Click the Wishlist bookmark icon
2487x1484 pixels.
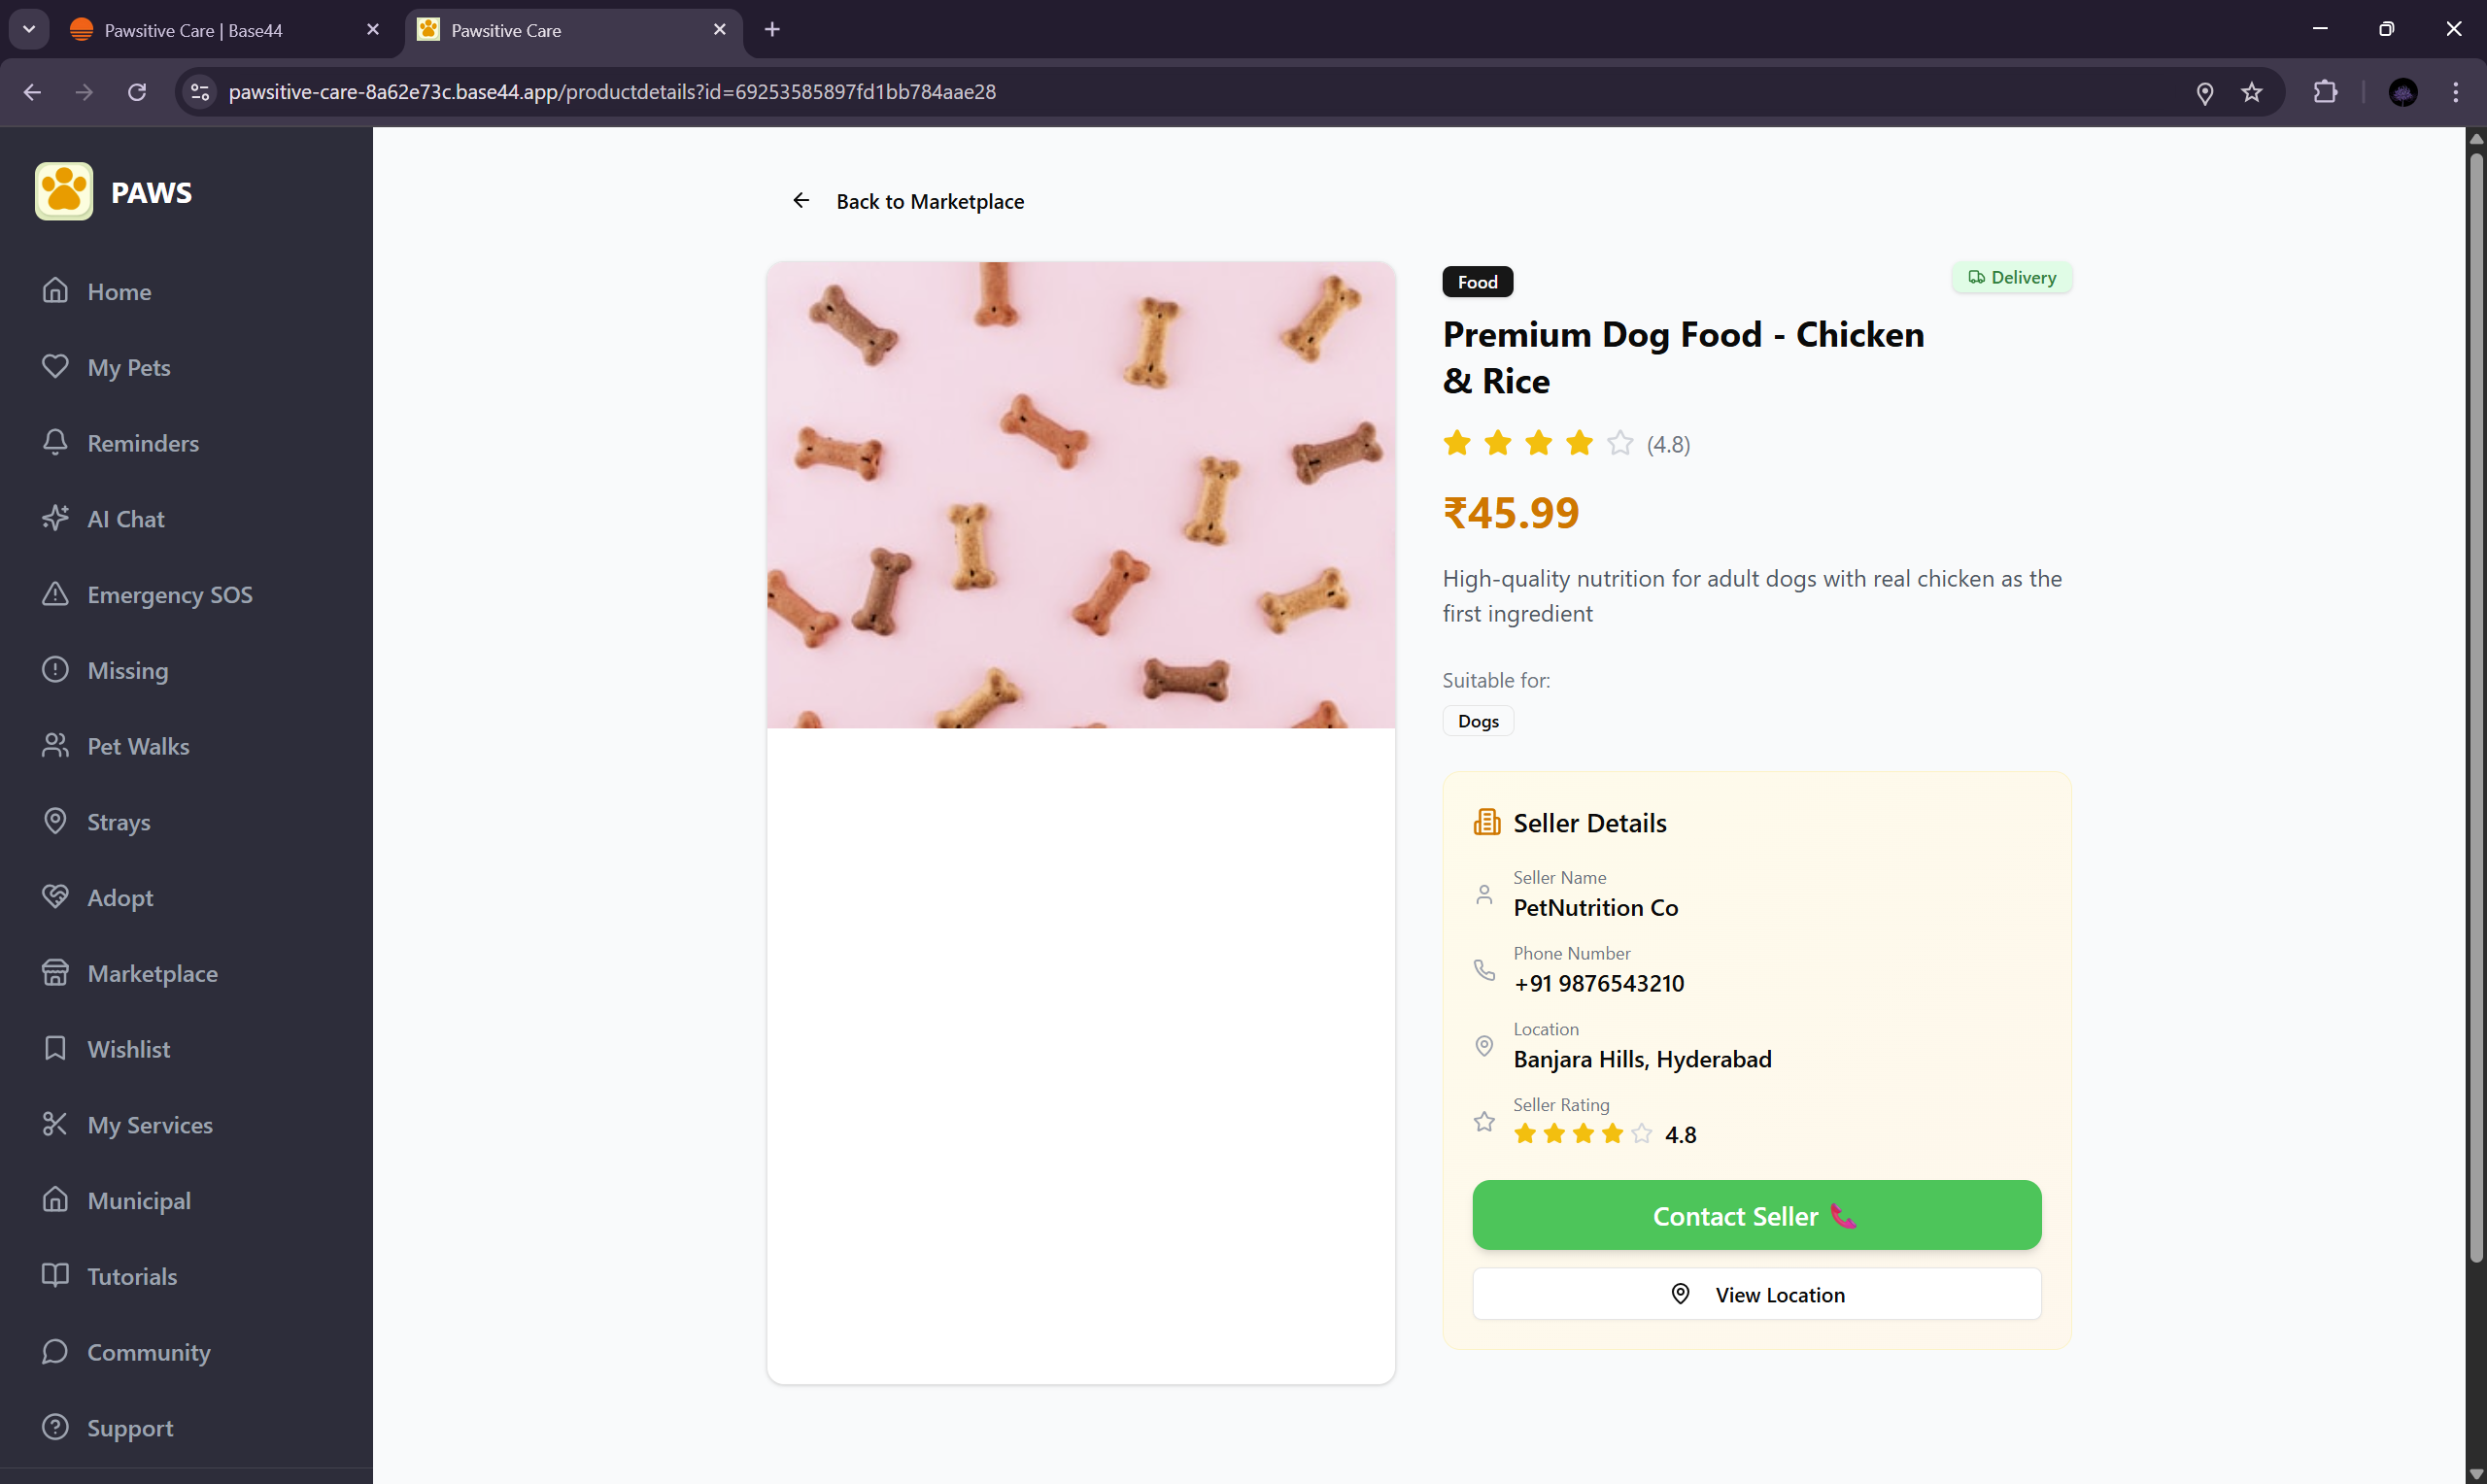coord(55,1048)
